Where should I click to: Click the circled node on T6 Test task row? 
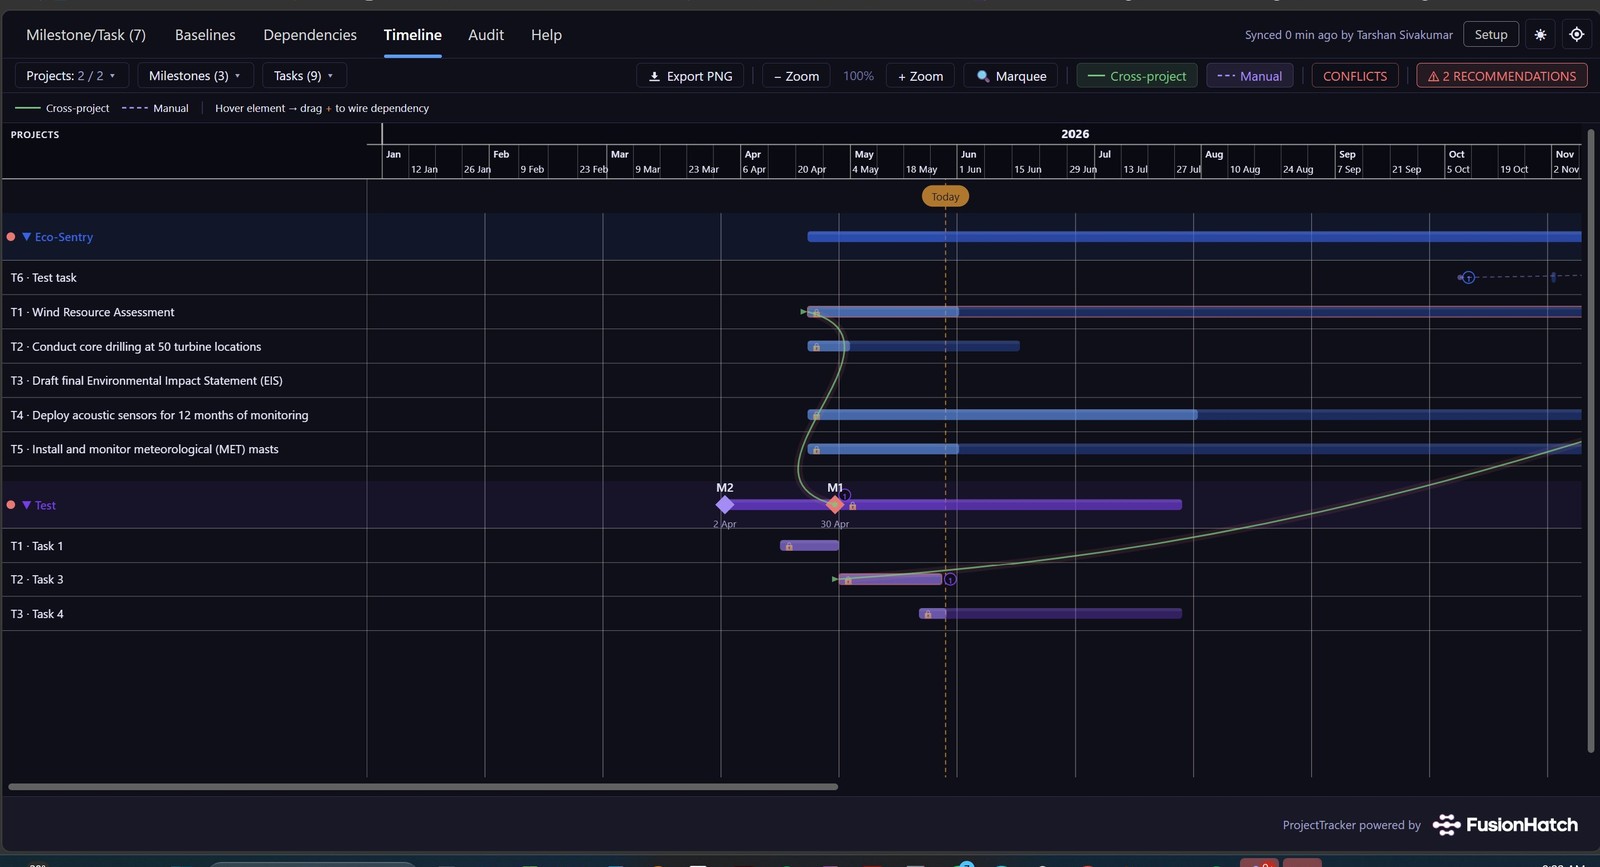[1468, 277]
